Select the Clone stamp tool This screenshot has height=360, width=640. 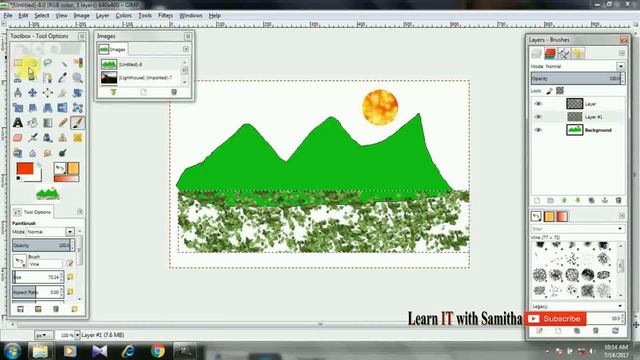click(63, 138)
